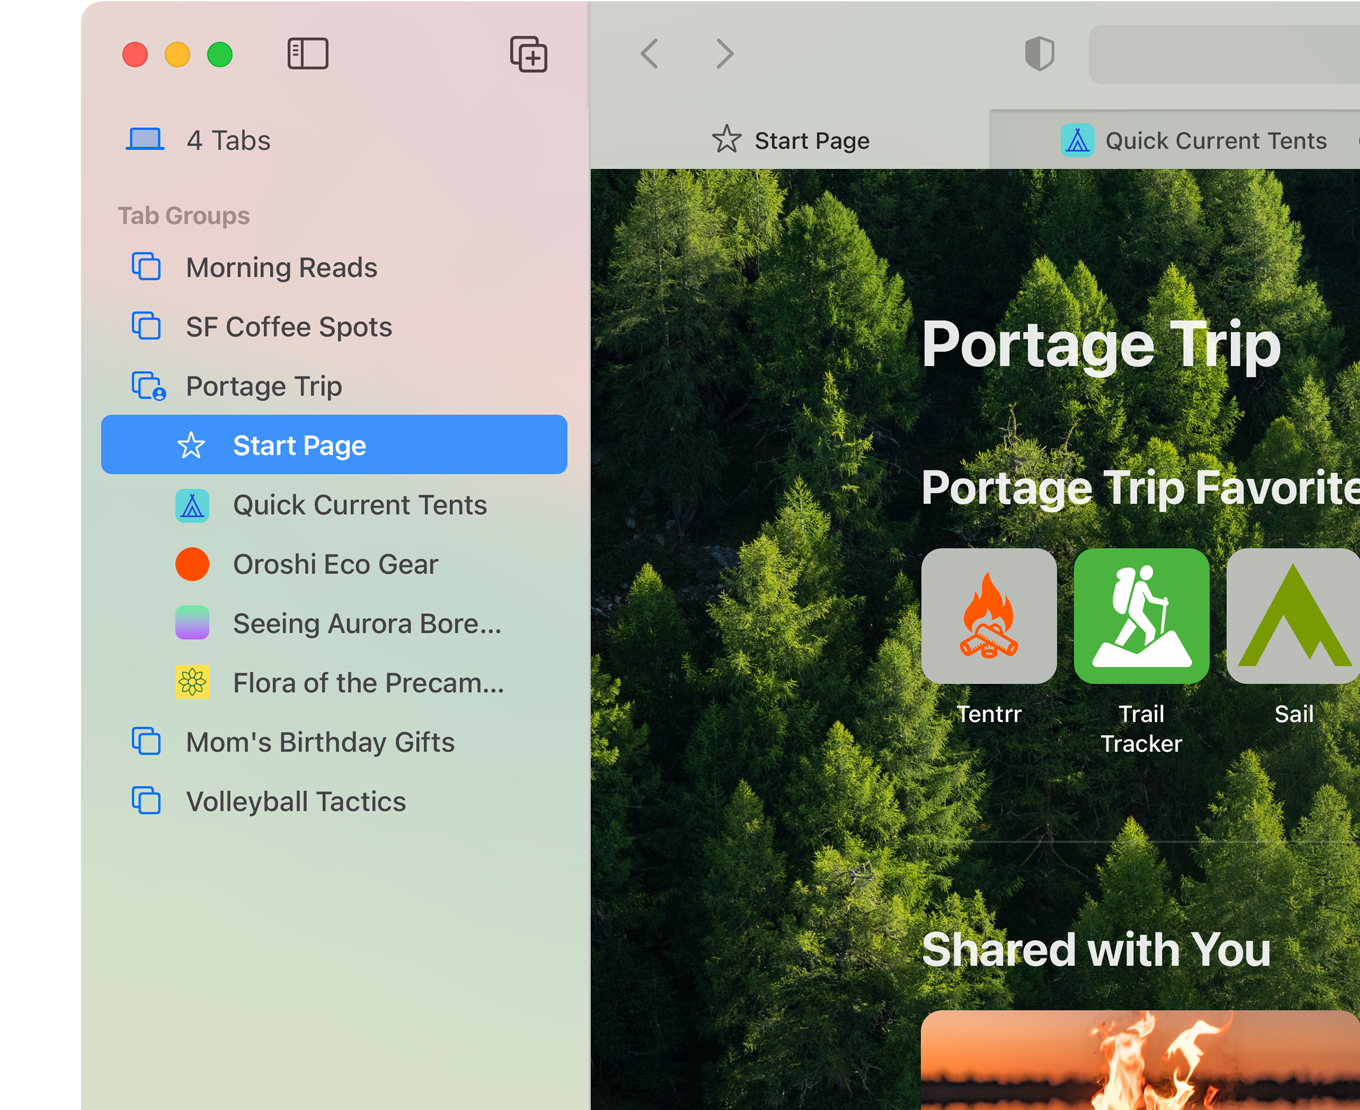This screenshot has height=1110, width=1360.
Task: Open the SF Coffee Spots tab group
Action: (288, 327)
